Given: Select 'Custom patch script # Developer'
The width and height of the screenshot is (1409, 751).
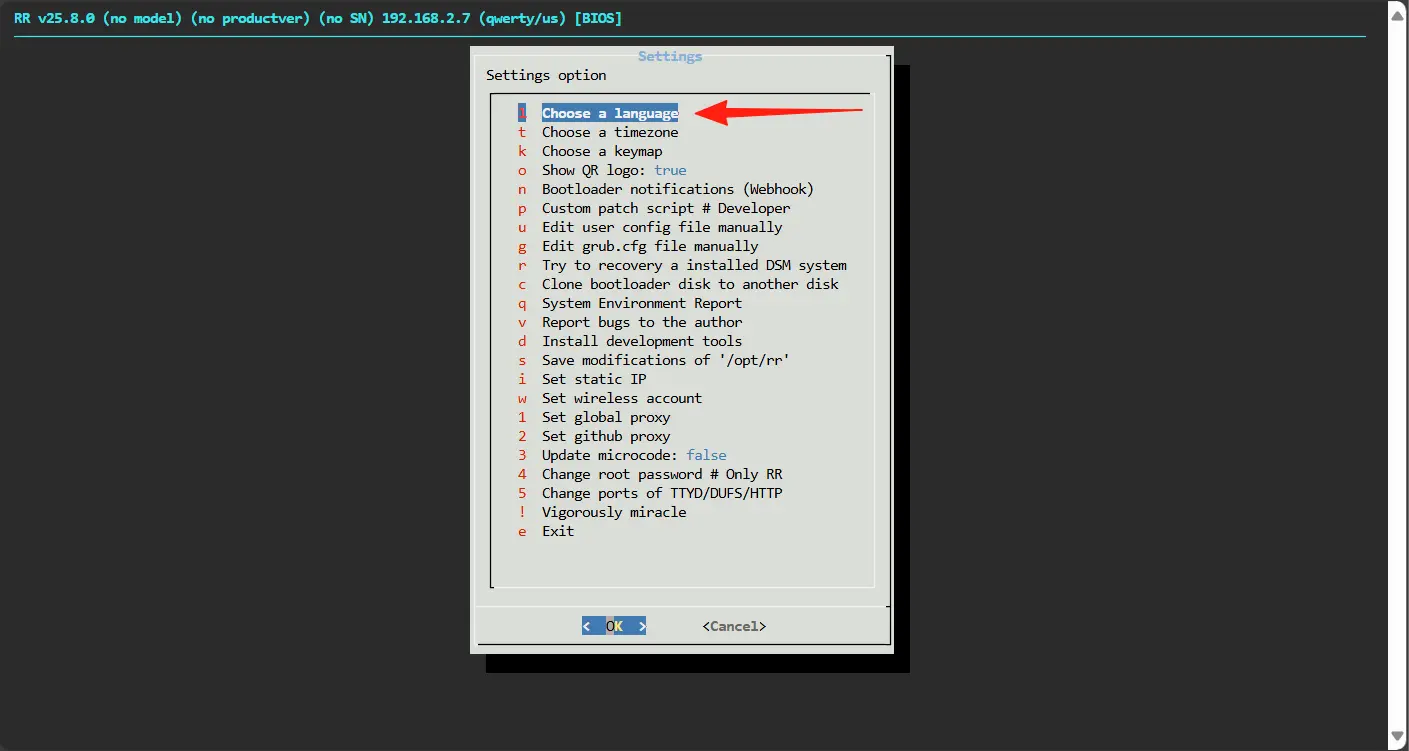Looking at the screenshot, I should pos(665,208).
